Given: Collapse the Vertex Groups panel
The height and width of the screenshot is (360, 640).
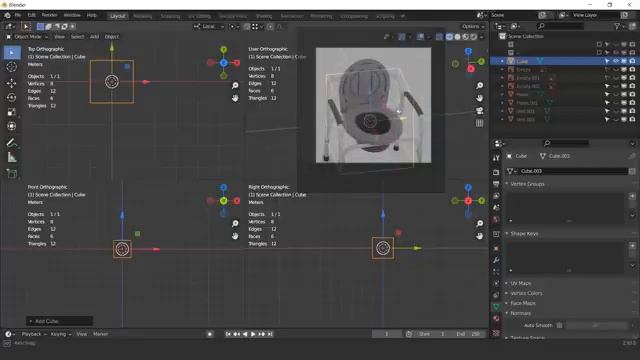Looking at the screenshot, I should click(527, 184).
